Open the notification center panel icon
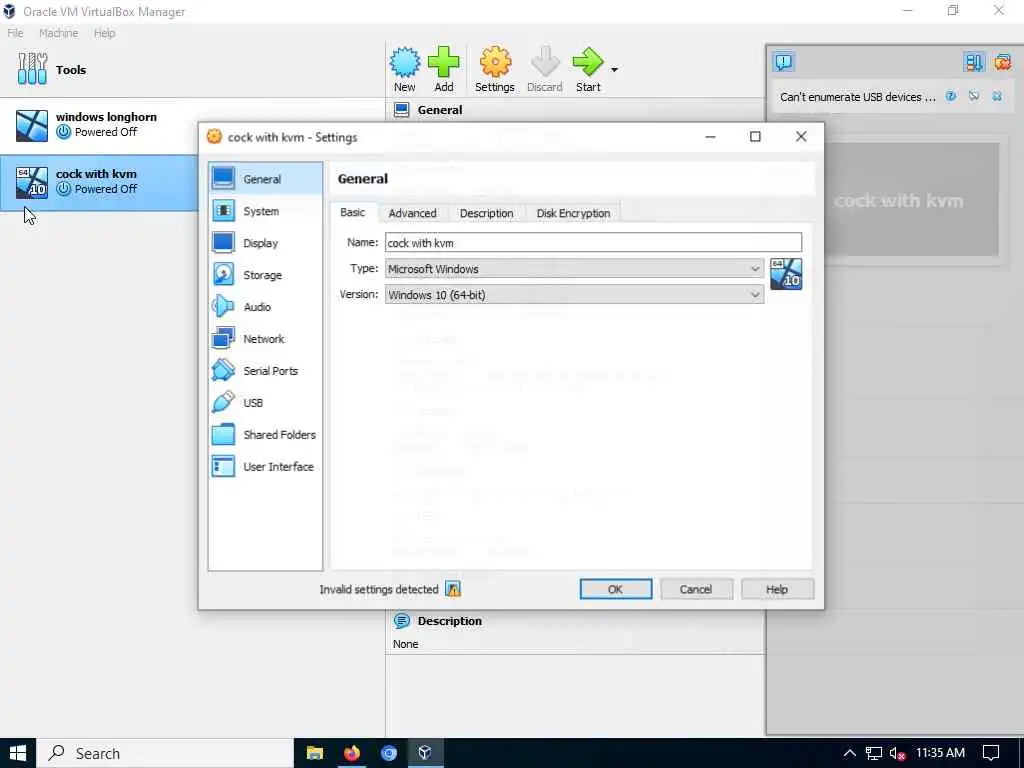Image resolution: width=1024 pixels, height=768 pixels. 783,62
